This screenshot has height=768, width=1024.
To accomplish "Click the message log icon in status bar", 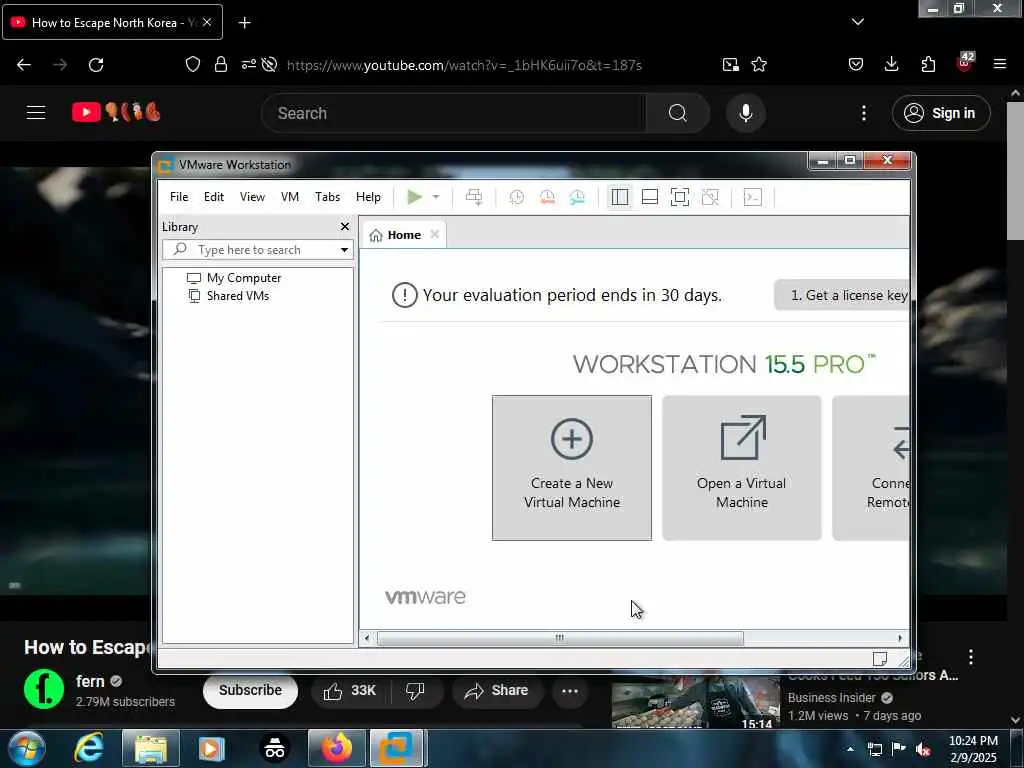I will [x=880, y=658].
